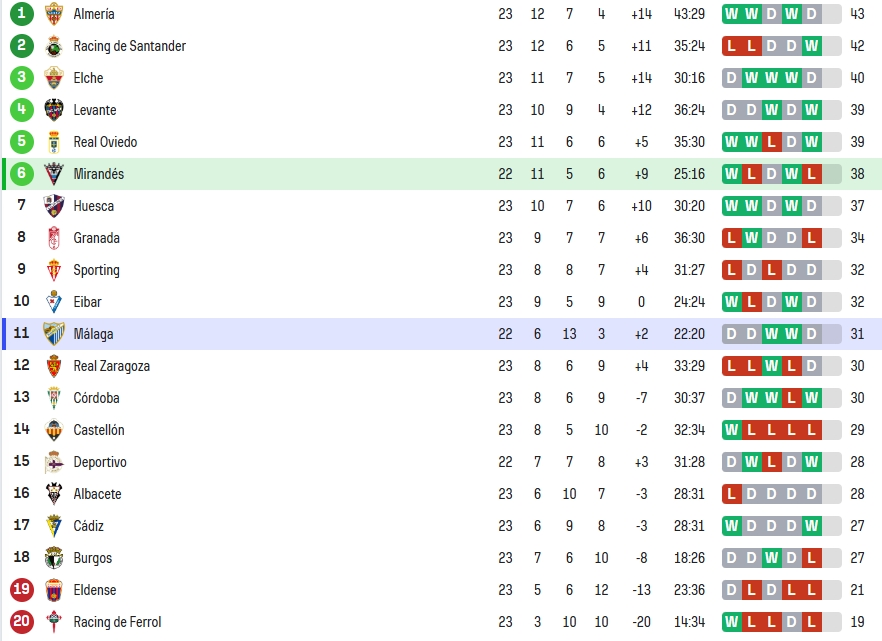Click the Almería club crest
This screenshot has height=641, width=882.
54,14
